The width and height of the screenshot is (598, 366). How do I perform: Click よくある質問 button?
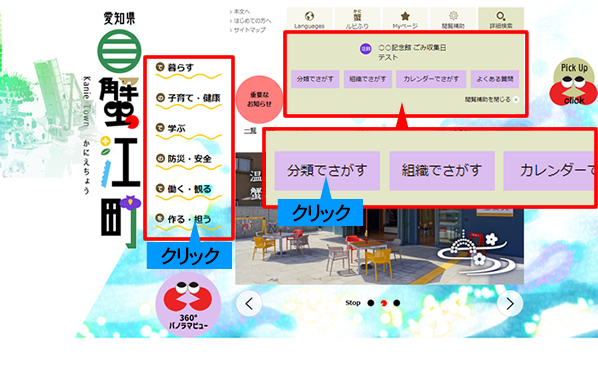[495, 79]
